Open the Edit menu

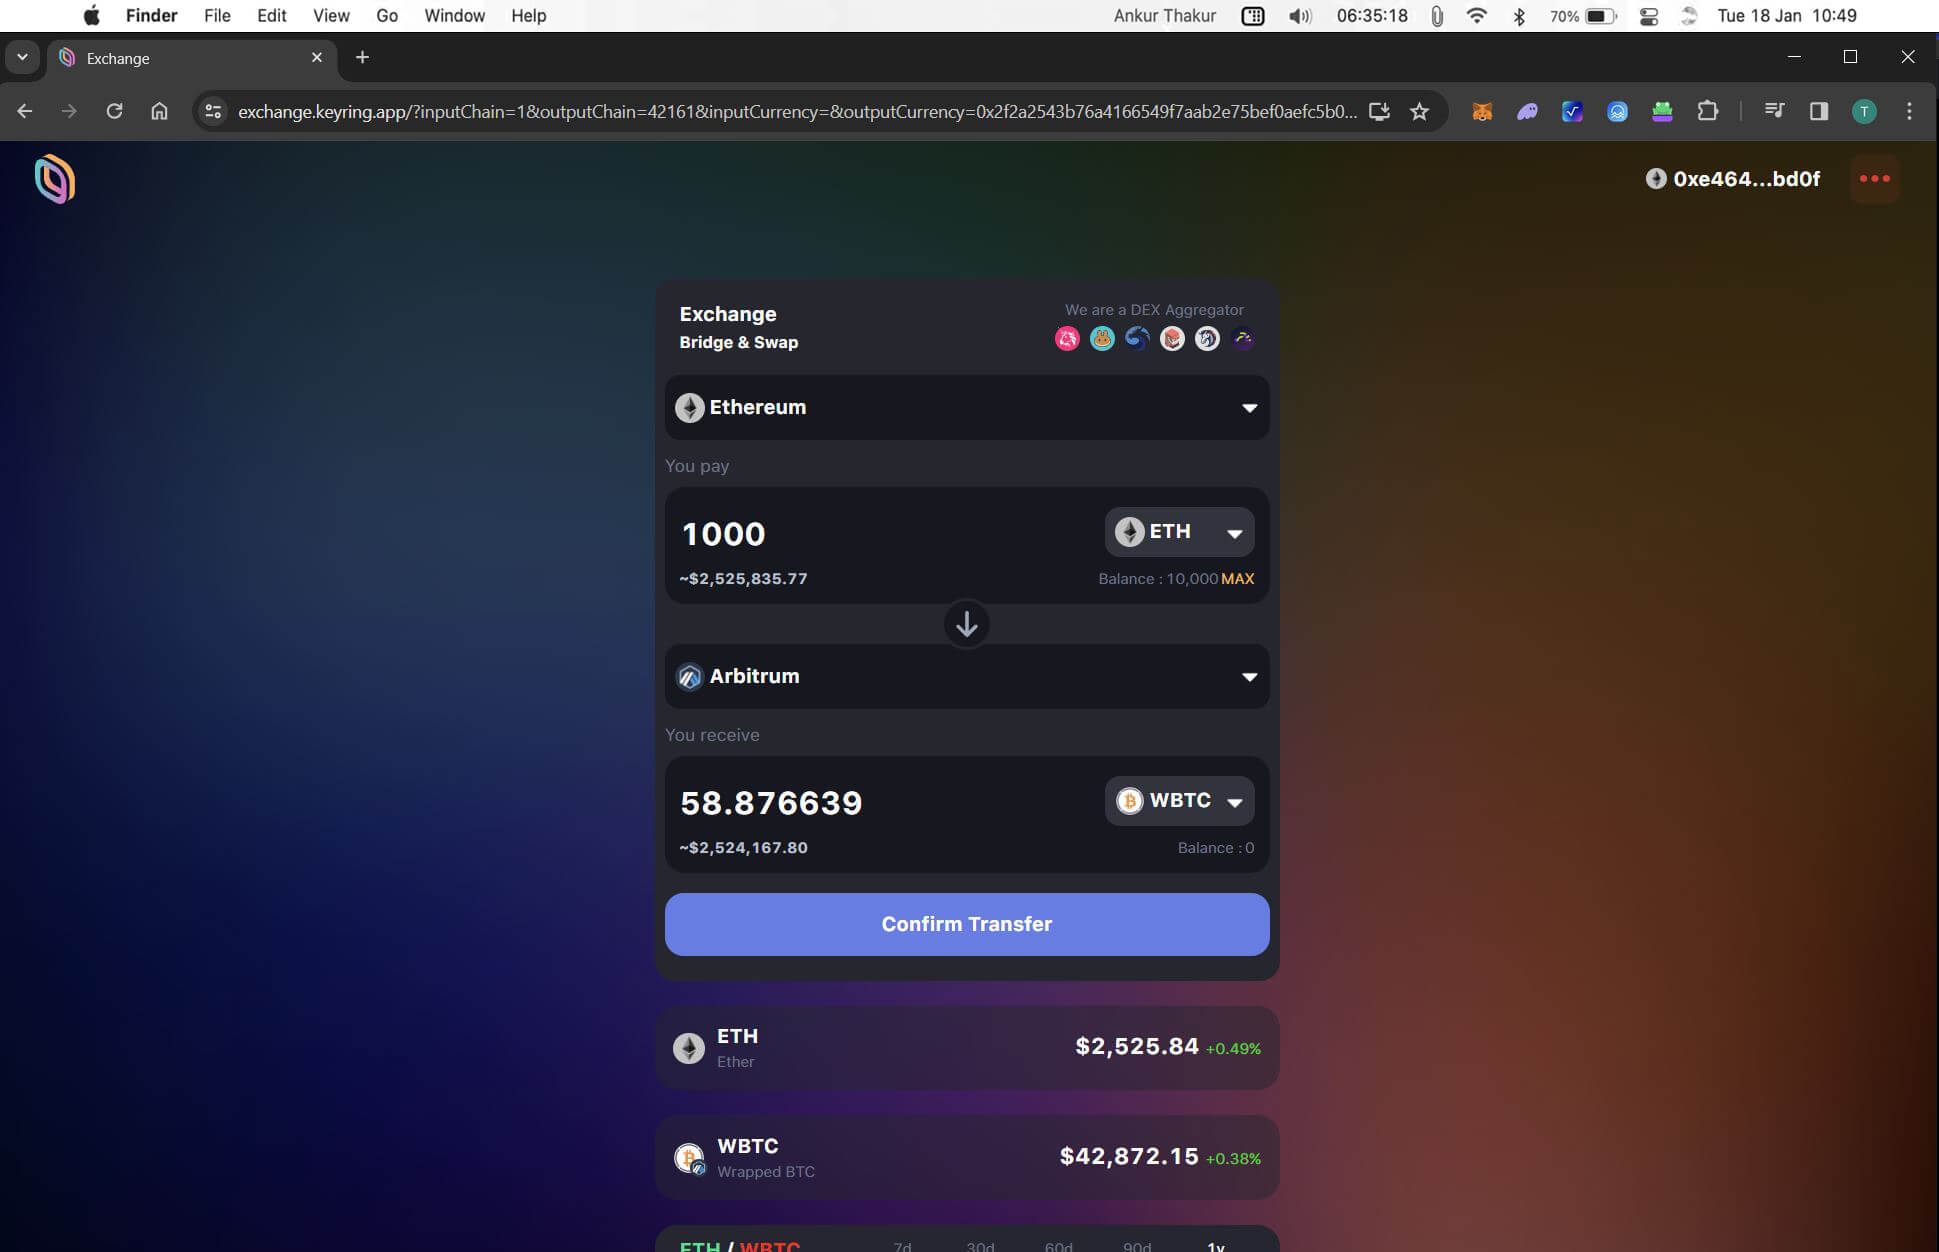tap(271, 15)
